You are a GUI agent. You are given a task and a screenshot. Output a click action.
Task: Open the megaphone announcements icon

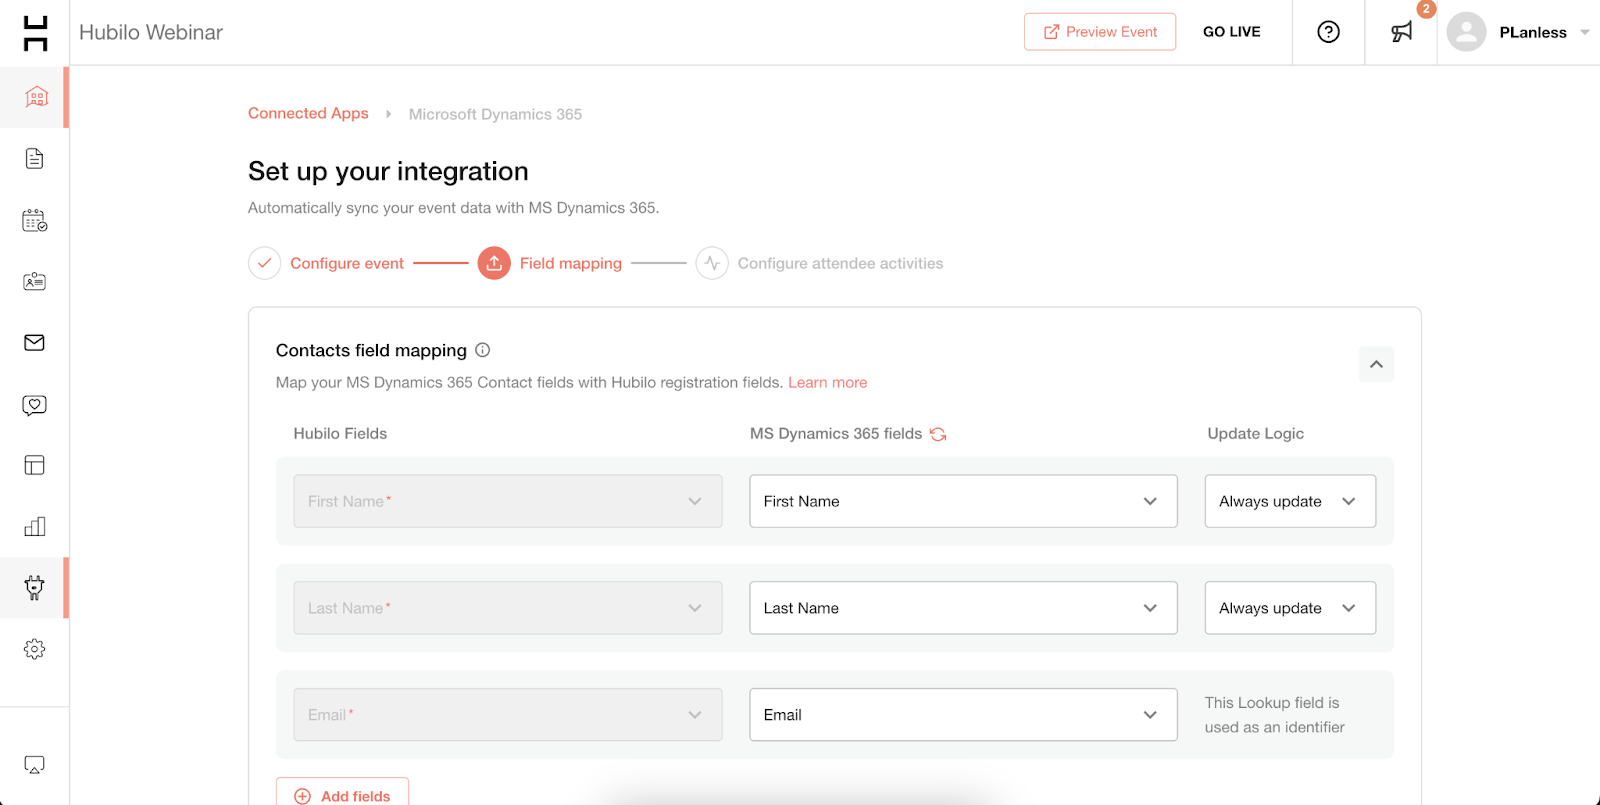pyautogui.click(x=1402, y=32)
